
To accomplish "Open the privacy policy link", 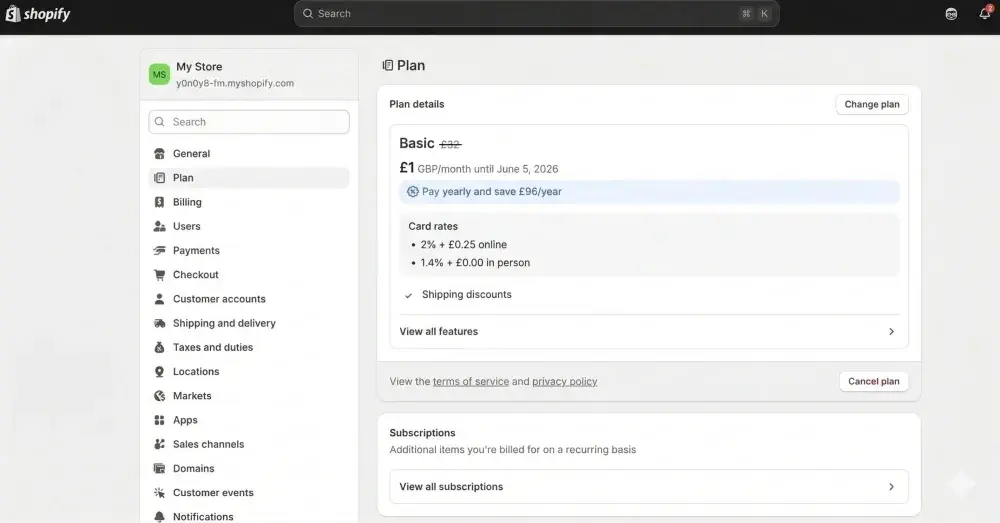I will pyautogui.click(x=564, y=381).
